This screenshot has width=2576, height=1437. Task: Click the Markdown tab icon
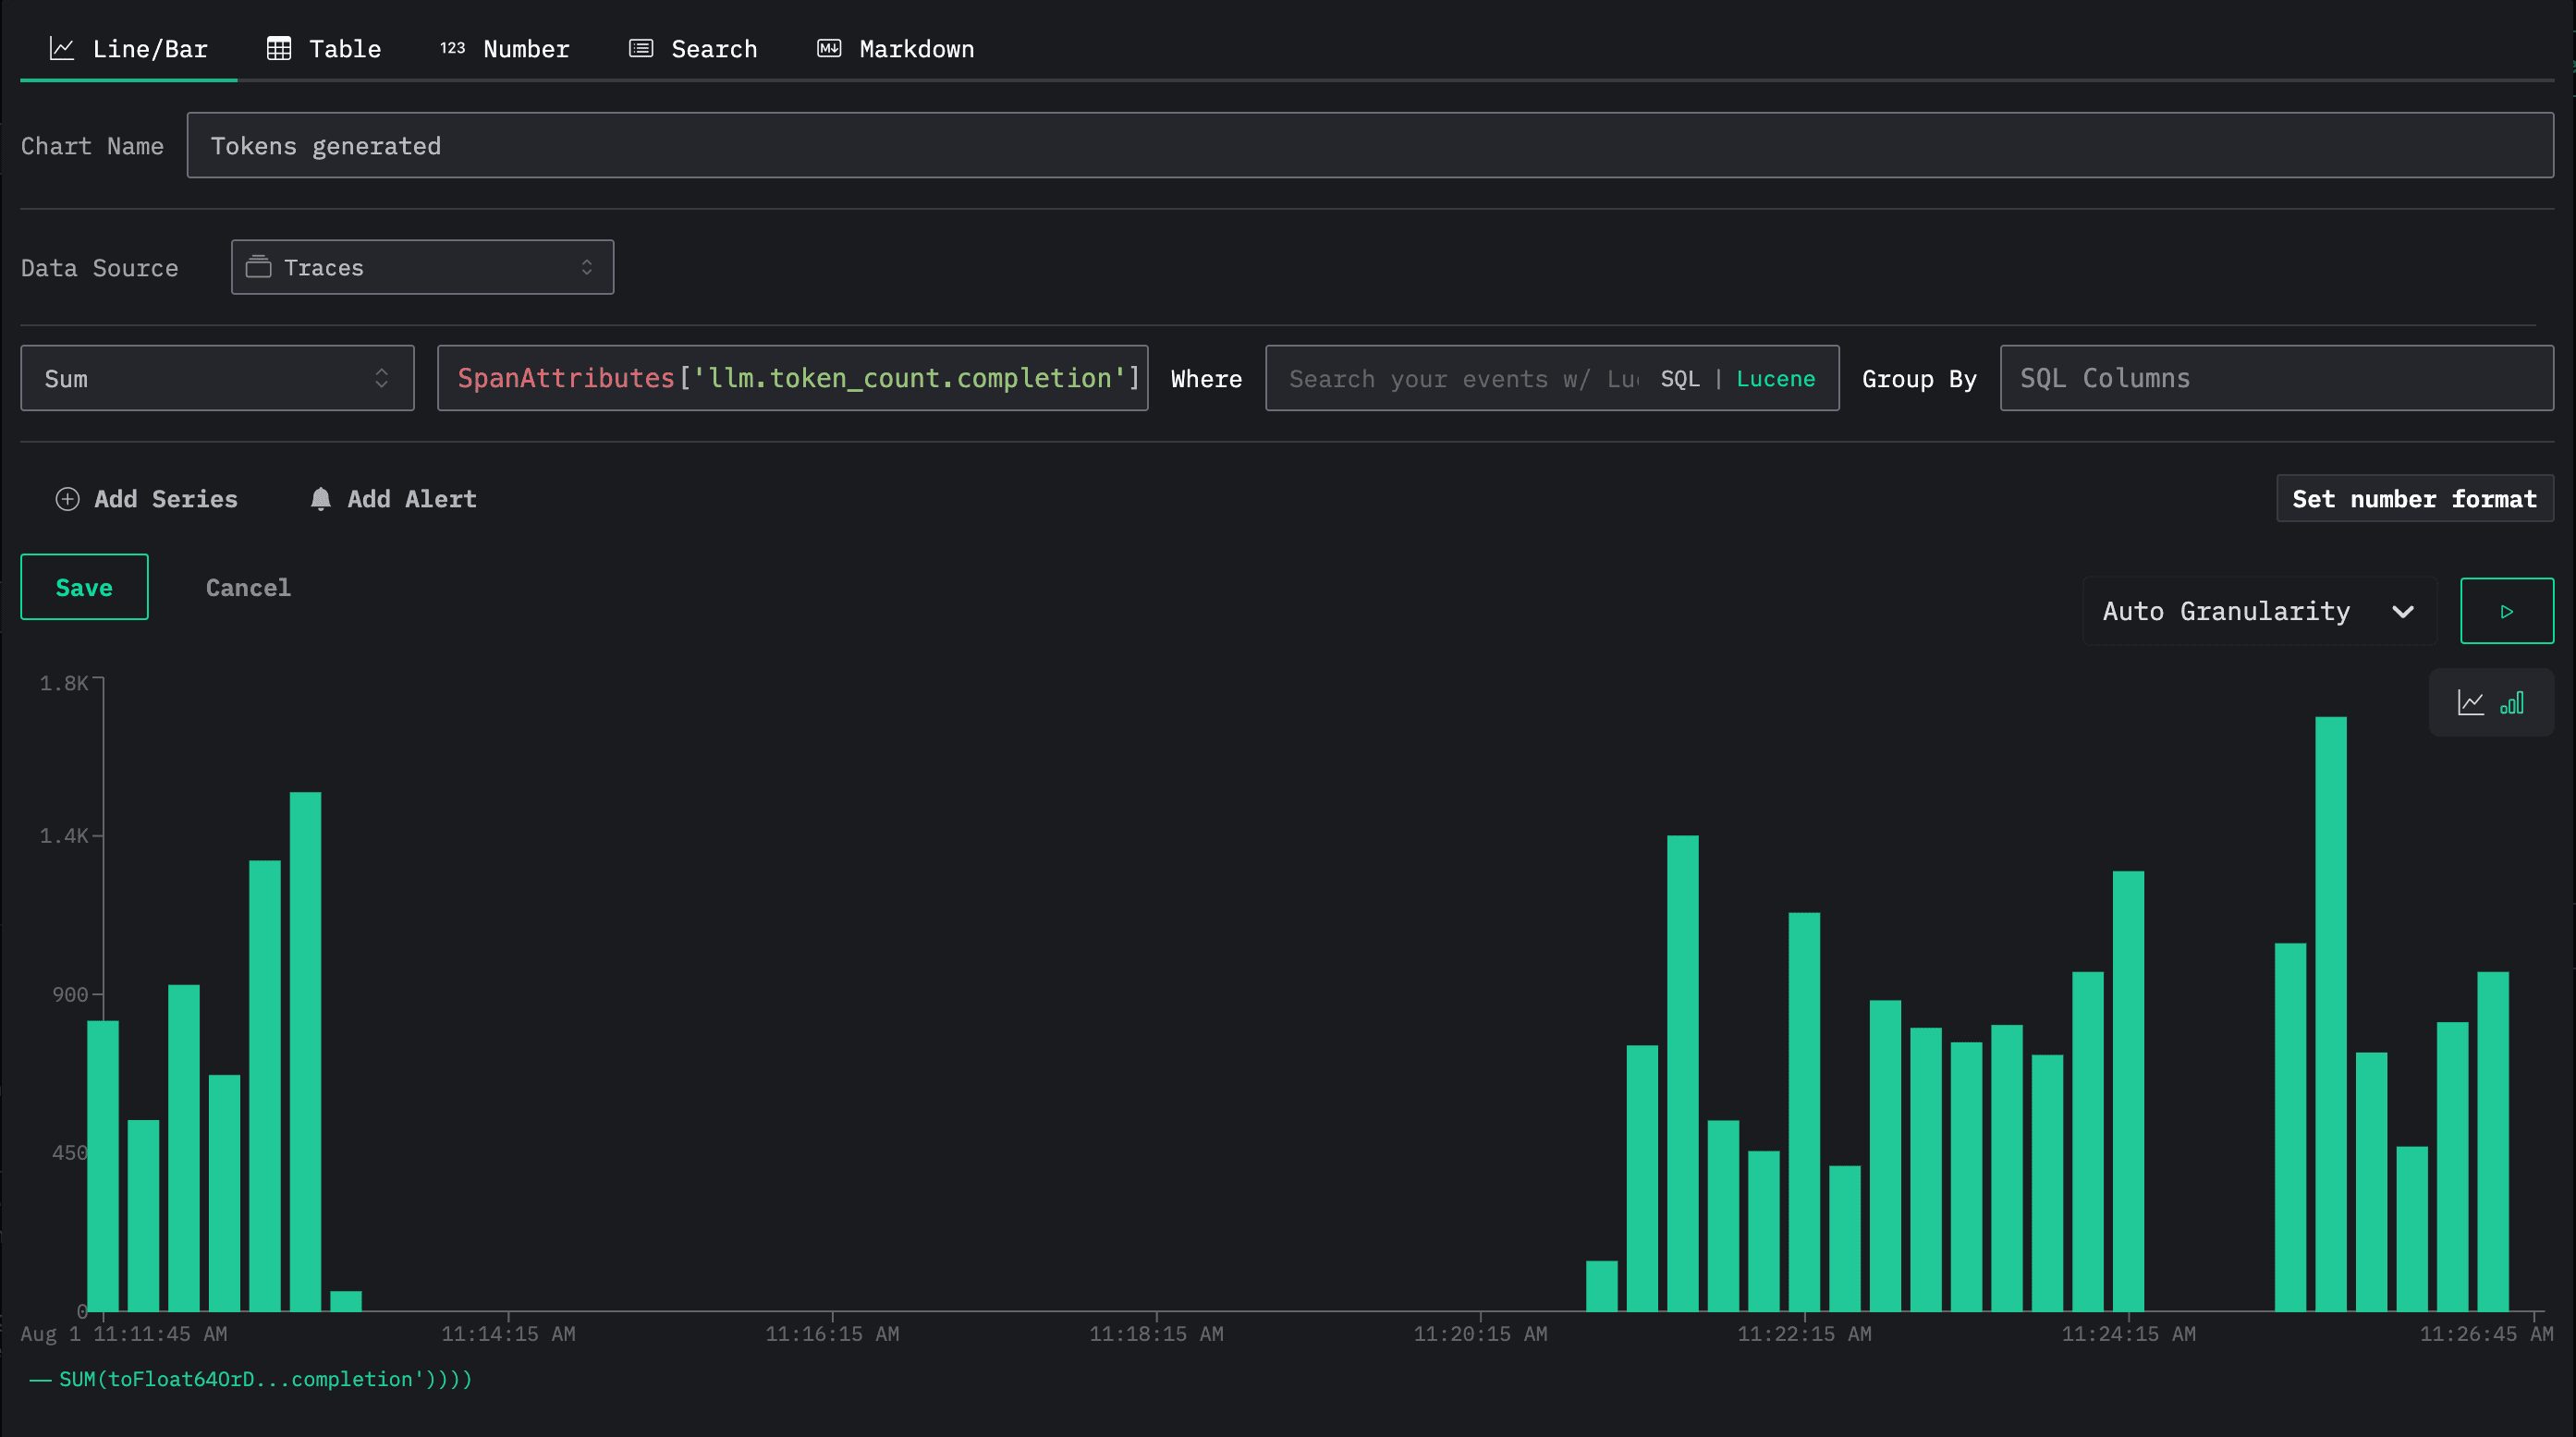click(829, 48)
